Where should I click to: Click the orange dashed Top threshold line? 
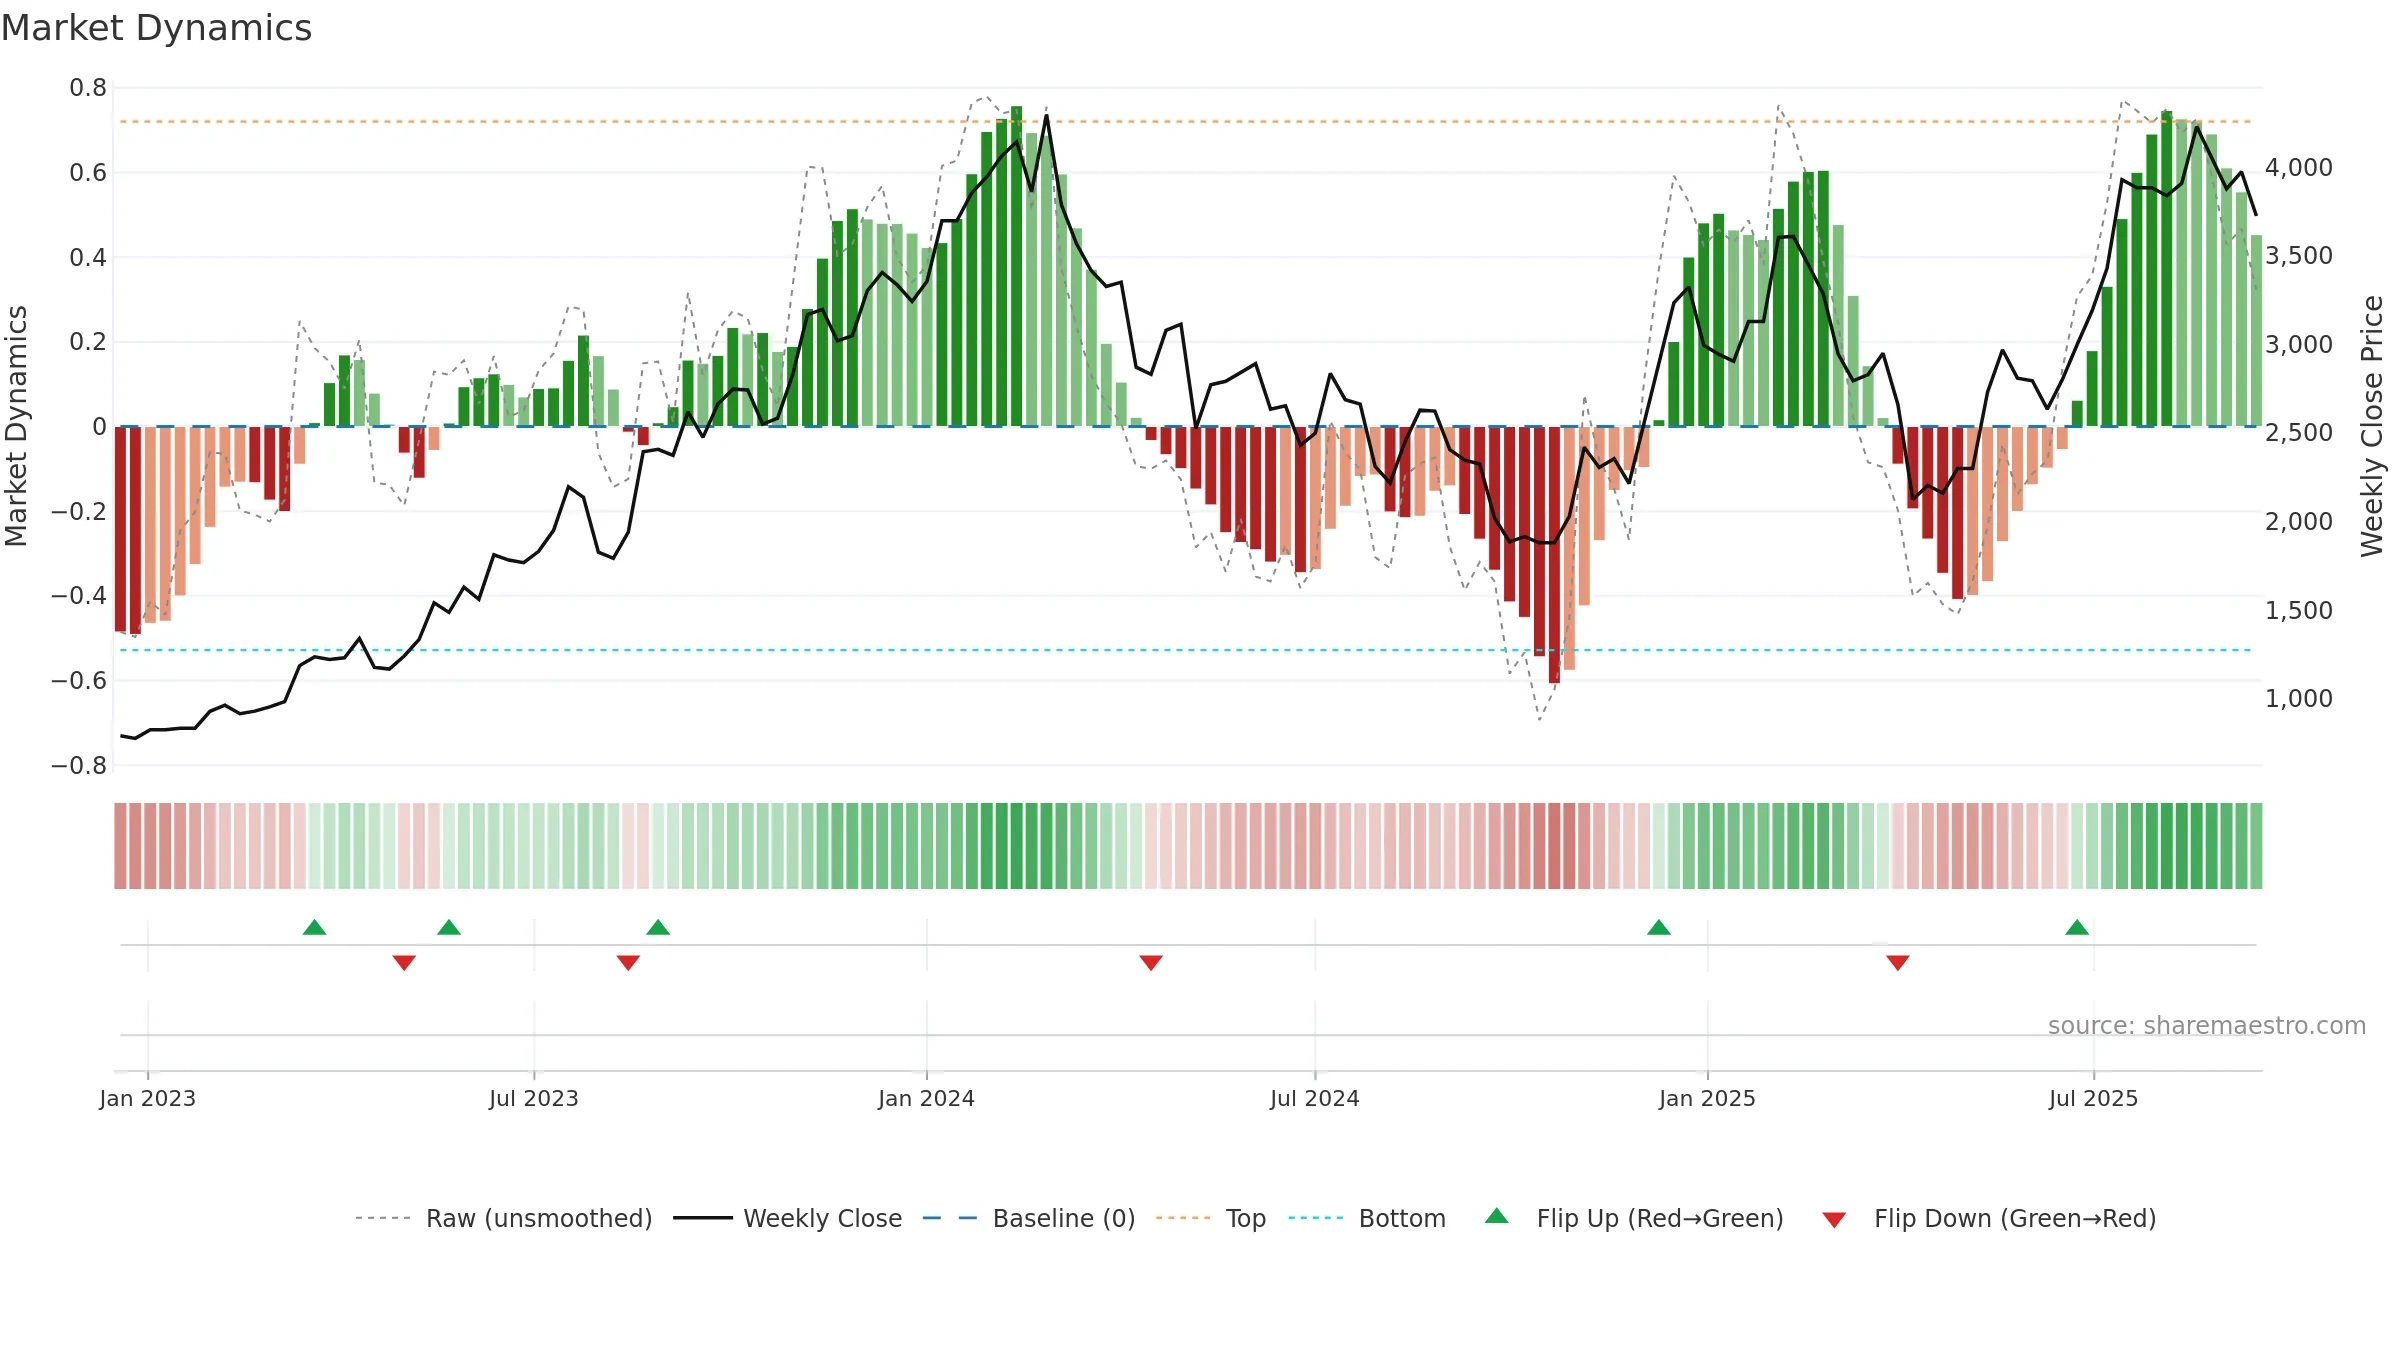coord(1186,122)
